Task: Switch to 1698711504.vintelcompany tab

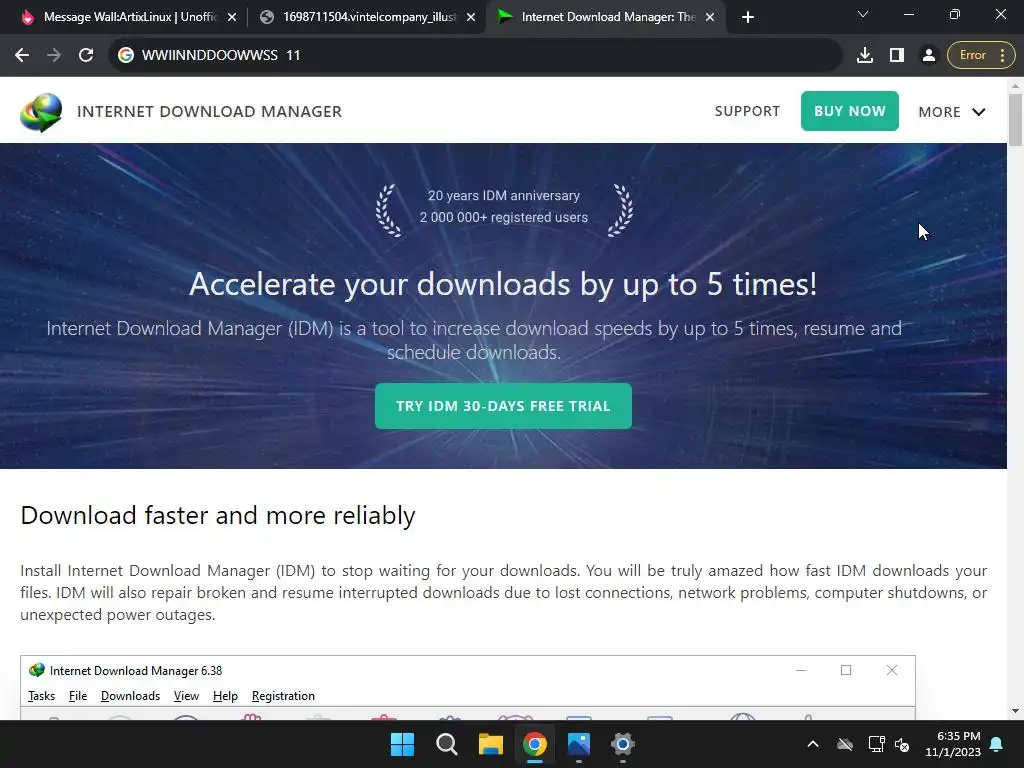Action: coord(366,17)
